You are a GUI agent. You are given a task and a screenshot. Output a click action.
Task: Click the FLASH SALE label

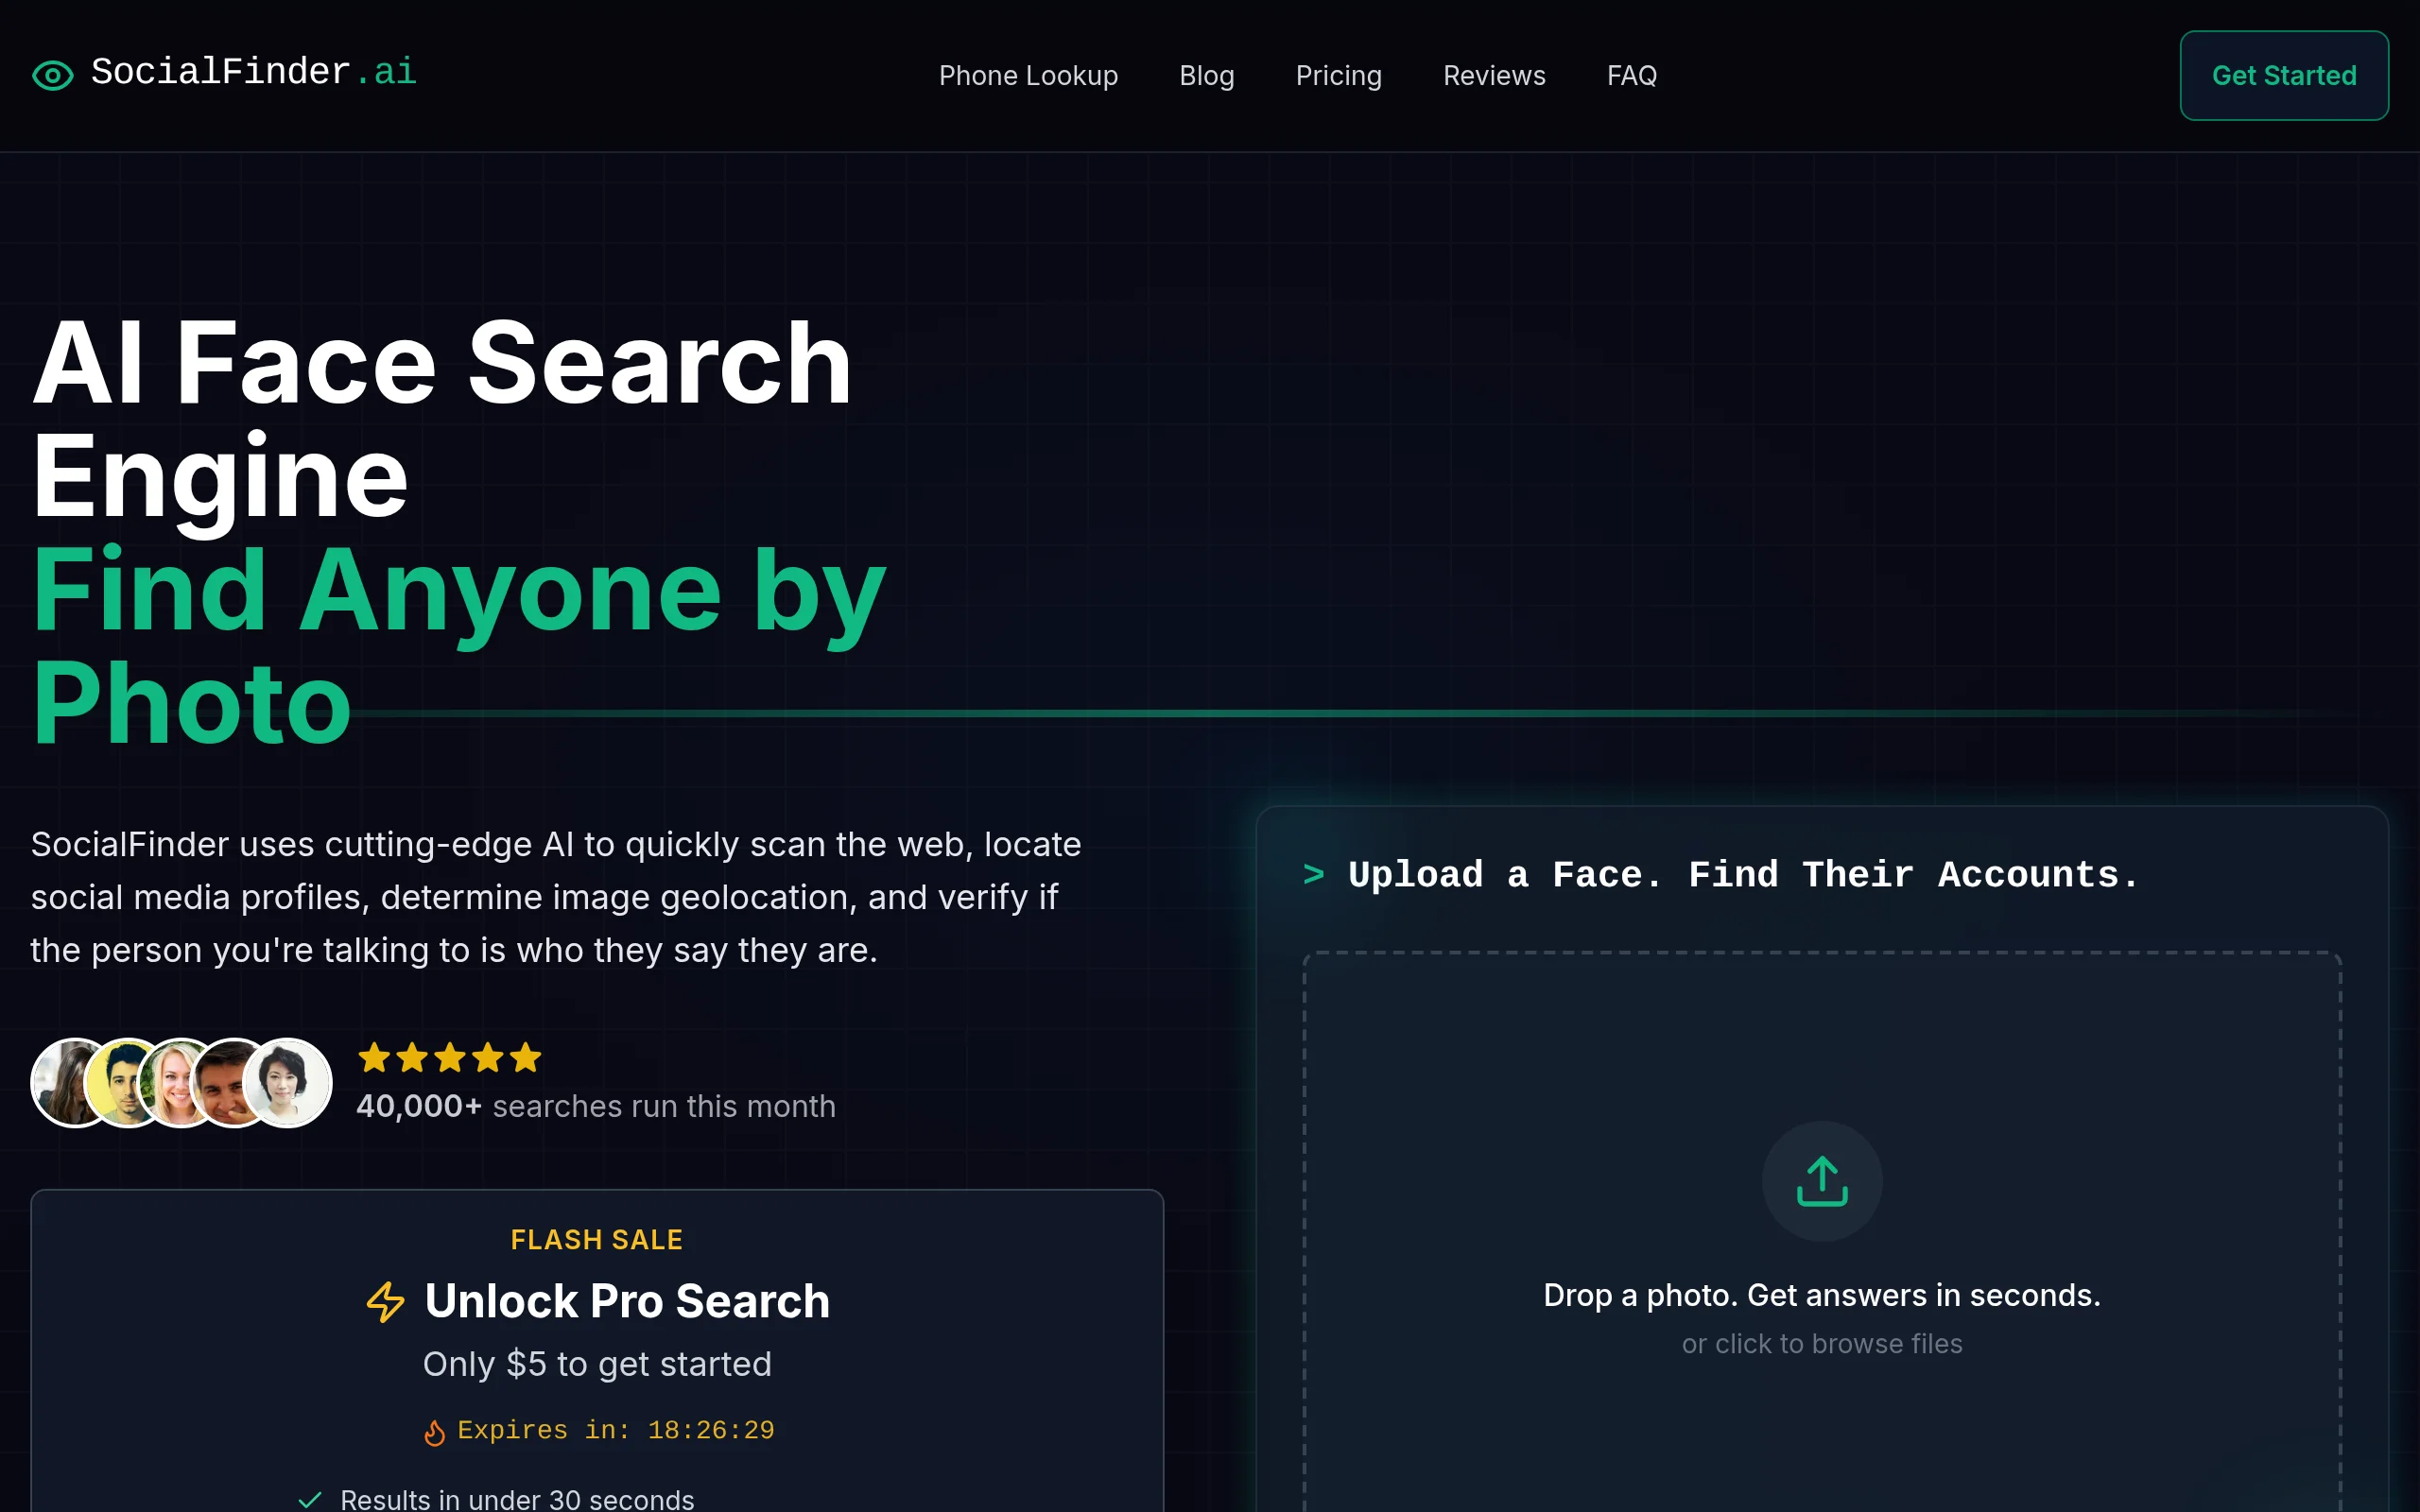[x=597, y=1240]
